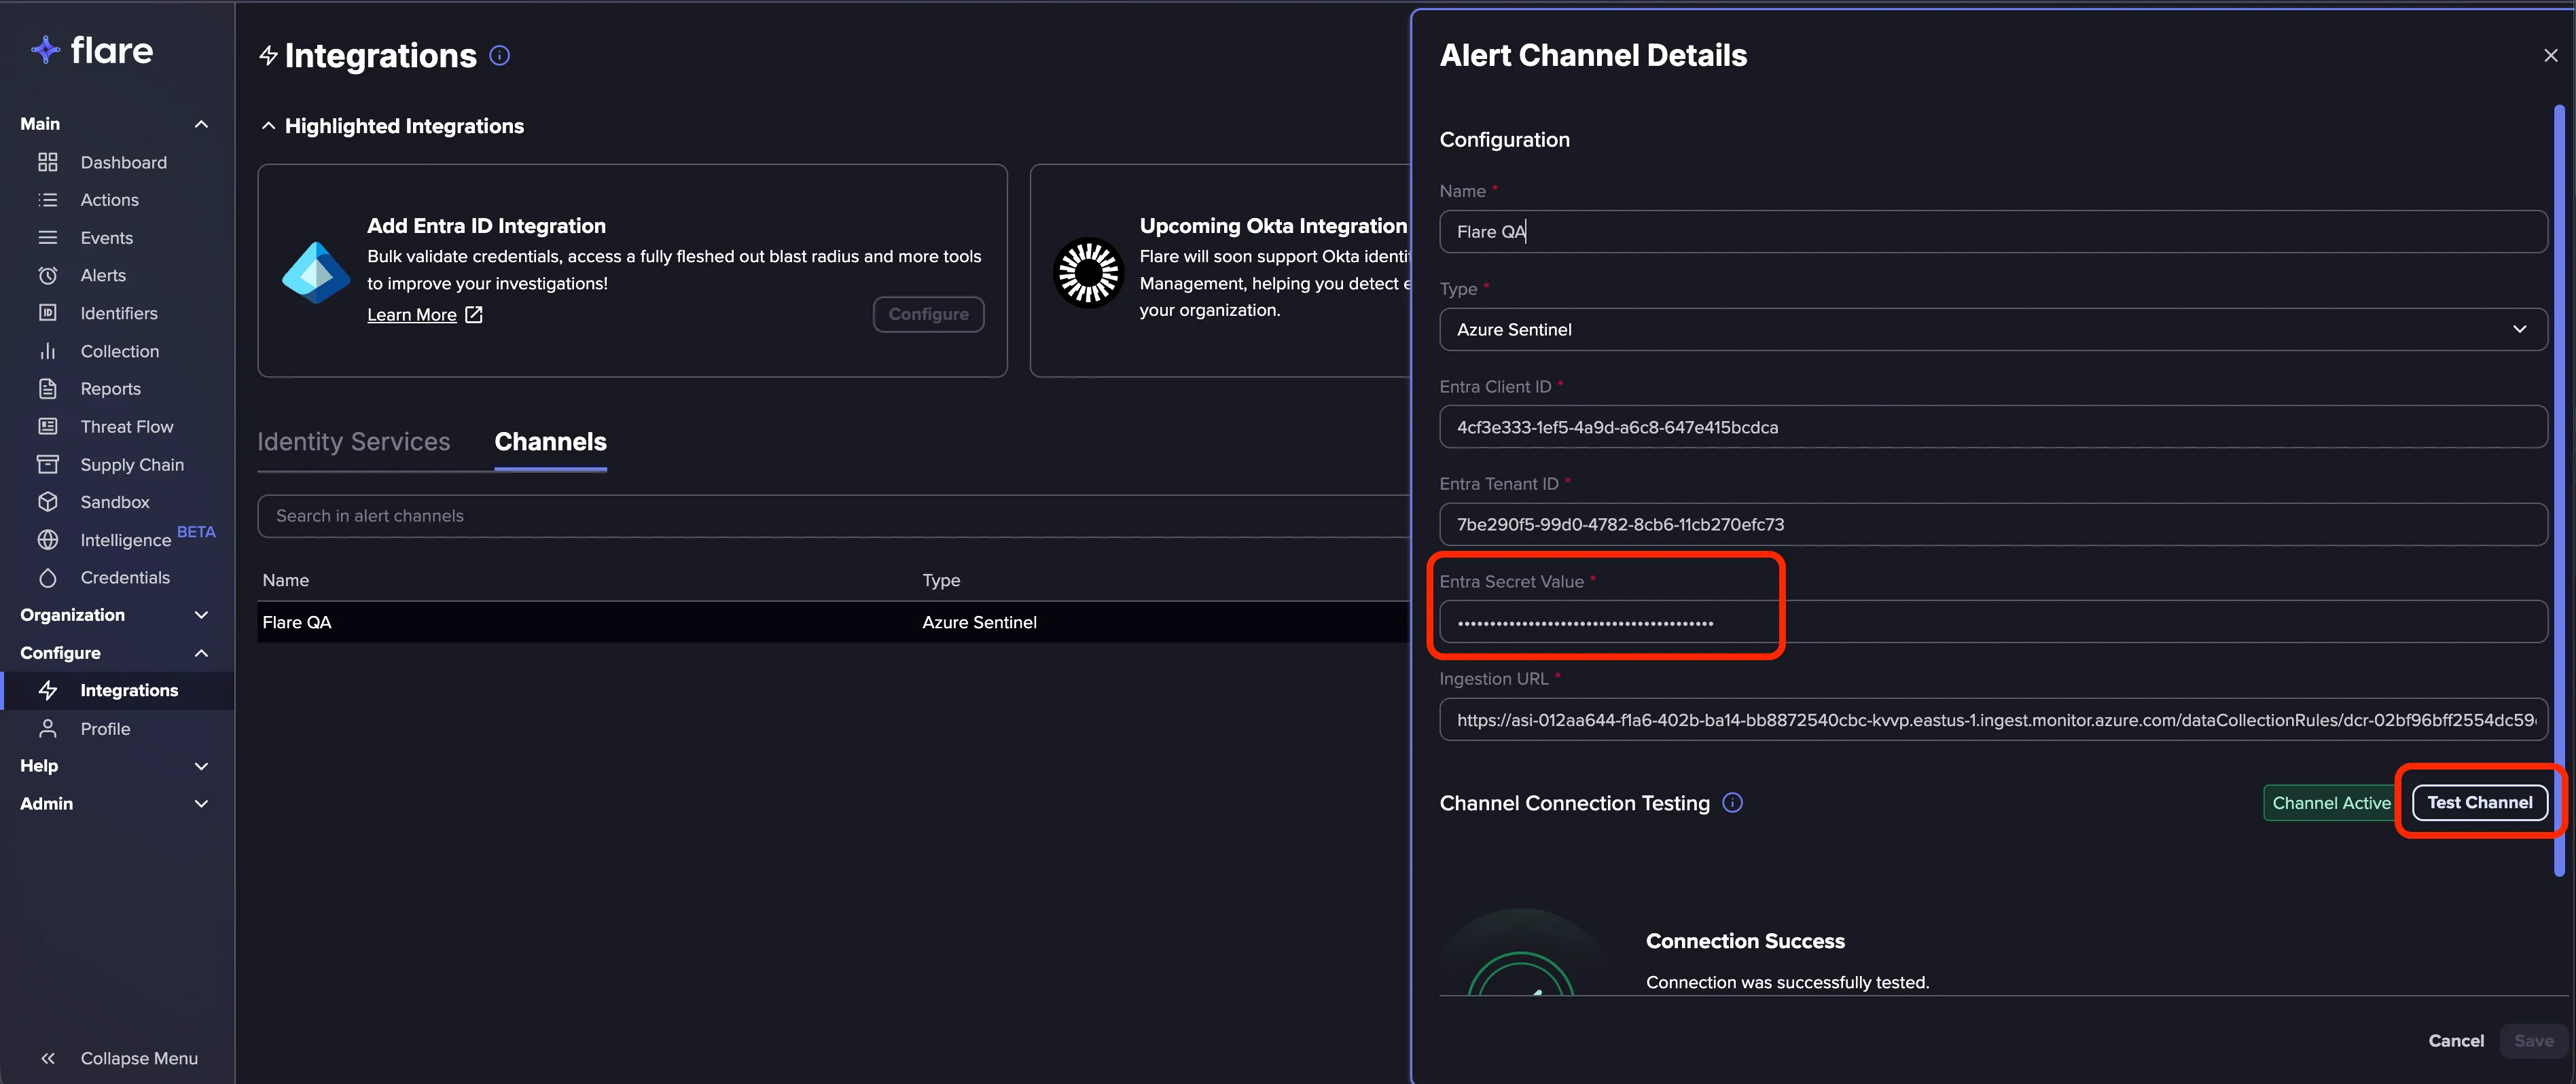Screen dimensions: 2576x1084
Task: Switch to the Identity Services tab
Action: pos(354,441)
